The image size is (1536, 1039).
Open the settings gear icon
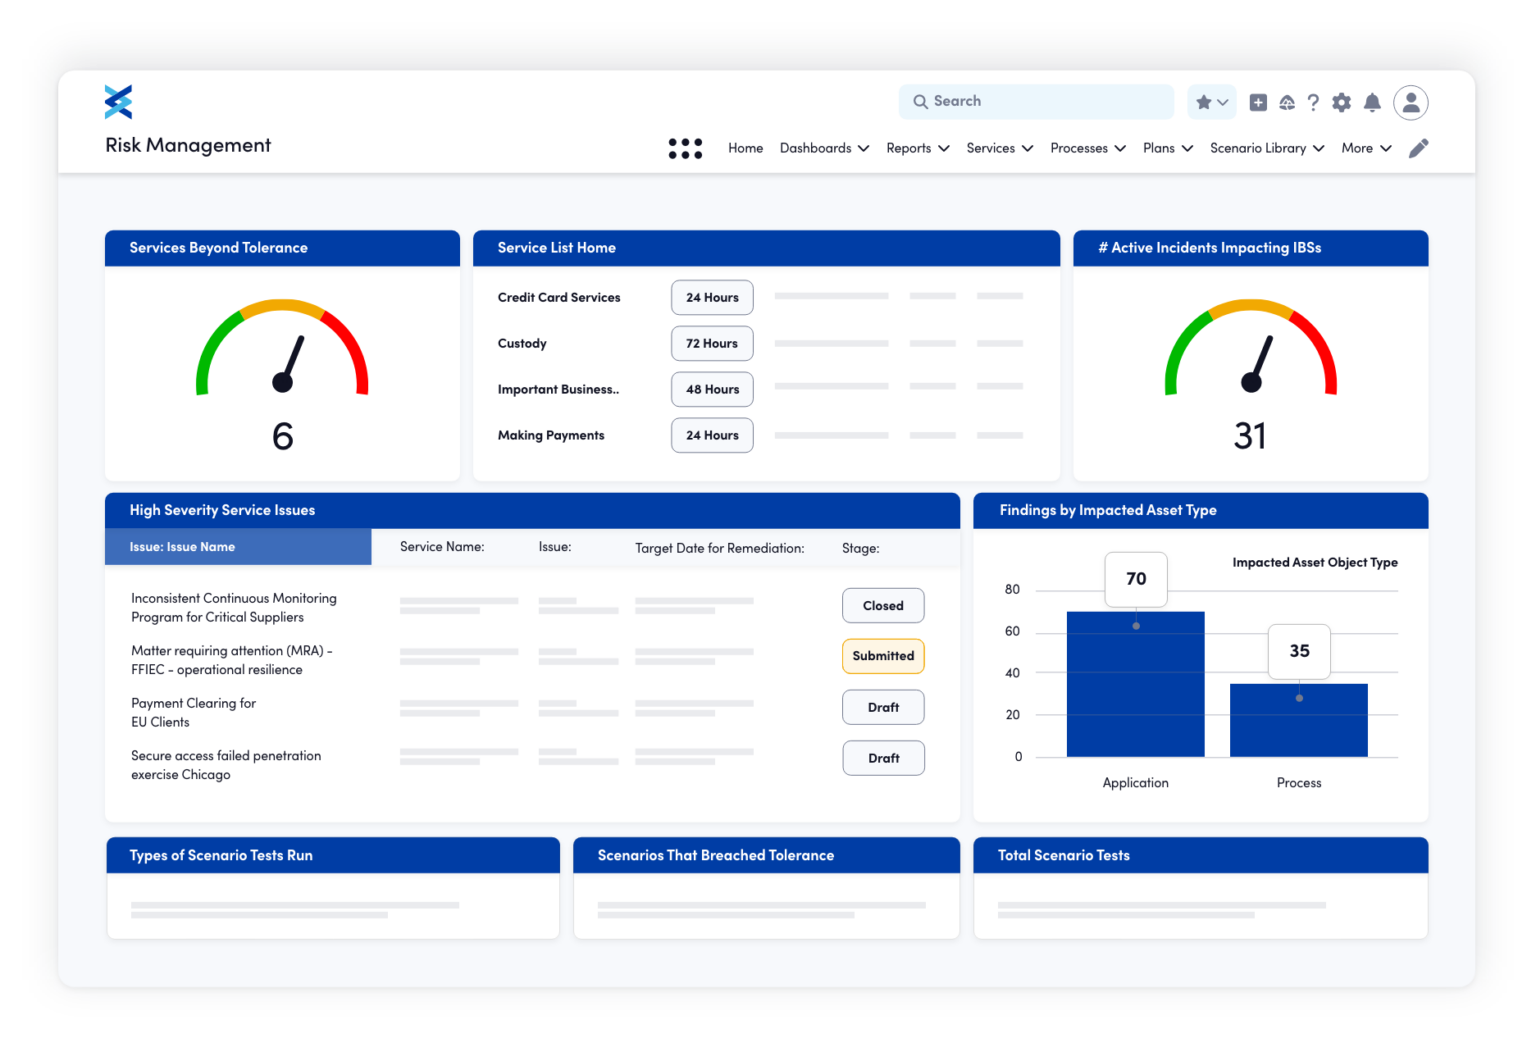click(x=1341, y=102)
